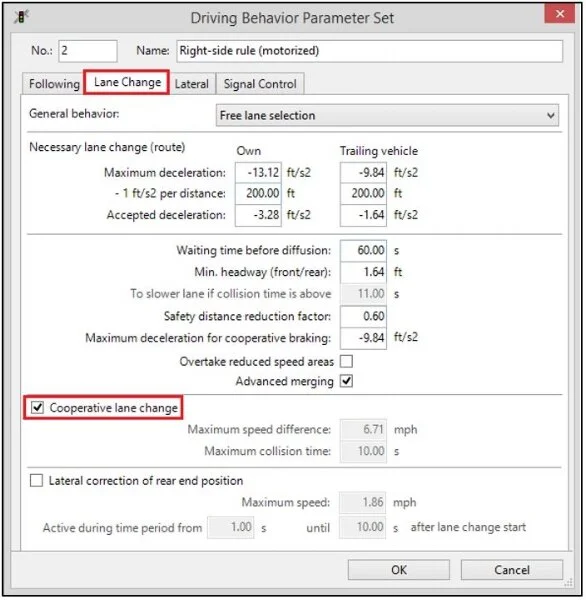This screenshot has height=600, width=586.
Task: Edit Safety distance reduction factor field
Action: (x=363, y=316)
